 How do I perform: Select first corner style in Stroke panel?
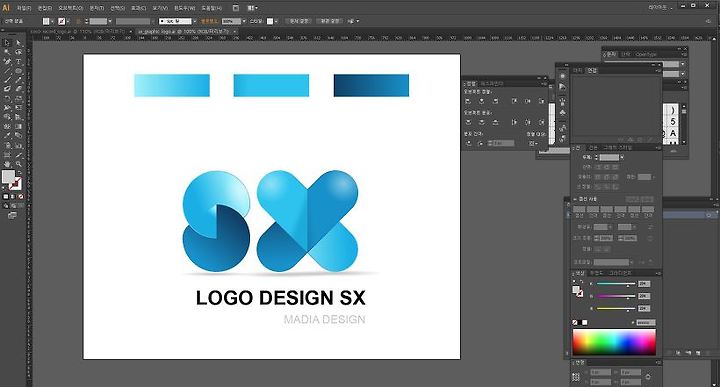tap(598, 177)
